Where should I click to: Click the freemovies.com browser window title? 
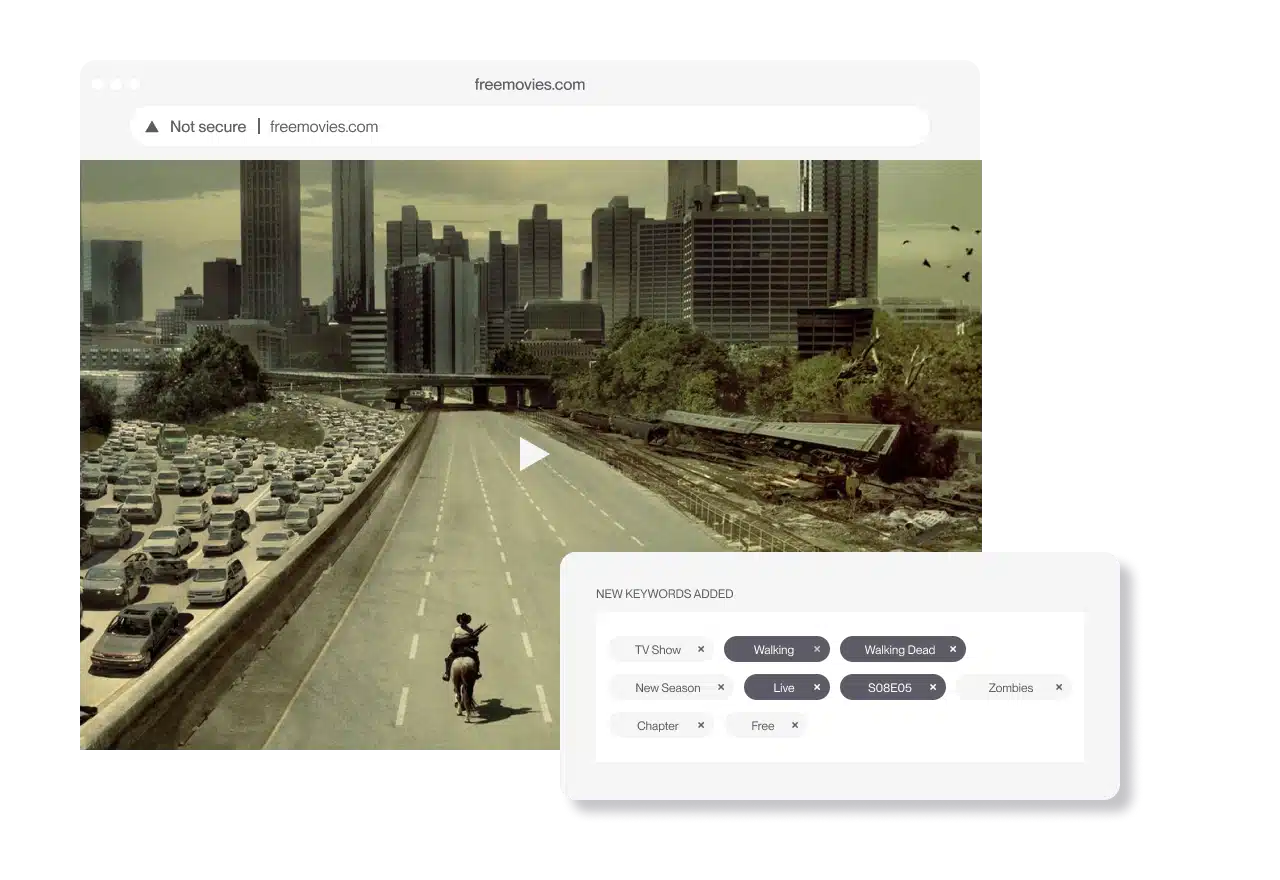(x=530, y=85)
